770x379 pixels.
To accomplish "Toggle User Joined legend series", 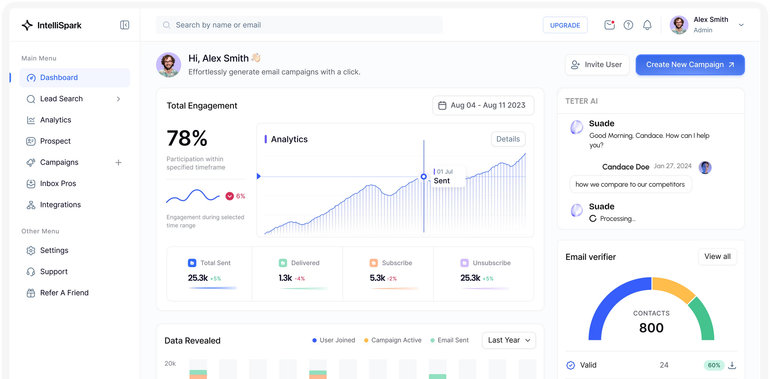I will point(333,340).
